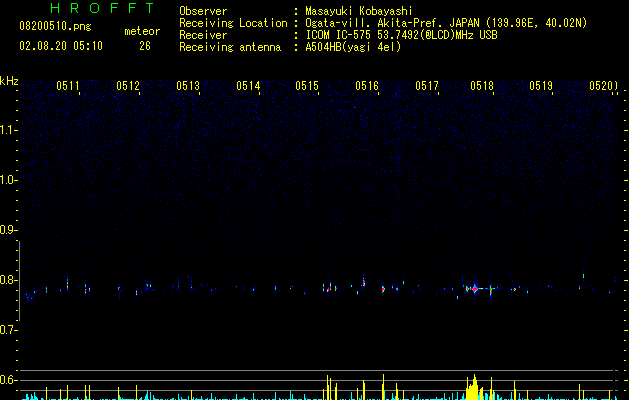The width and height of the screenshot is (629, 400).
Task: Click the tall yellow intensity peak near 0518
Action: point(474,387)
